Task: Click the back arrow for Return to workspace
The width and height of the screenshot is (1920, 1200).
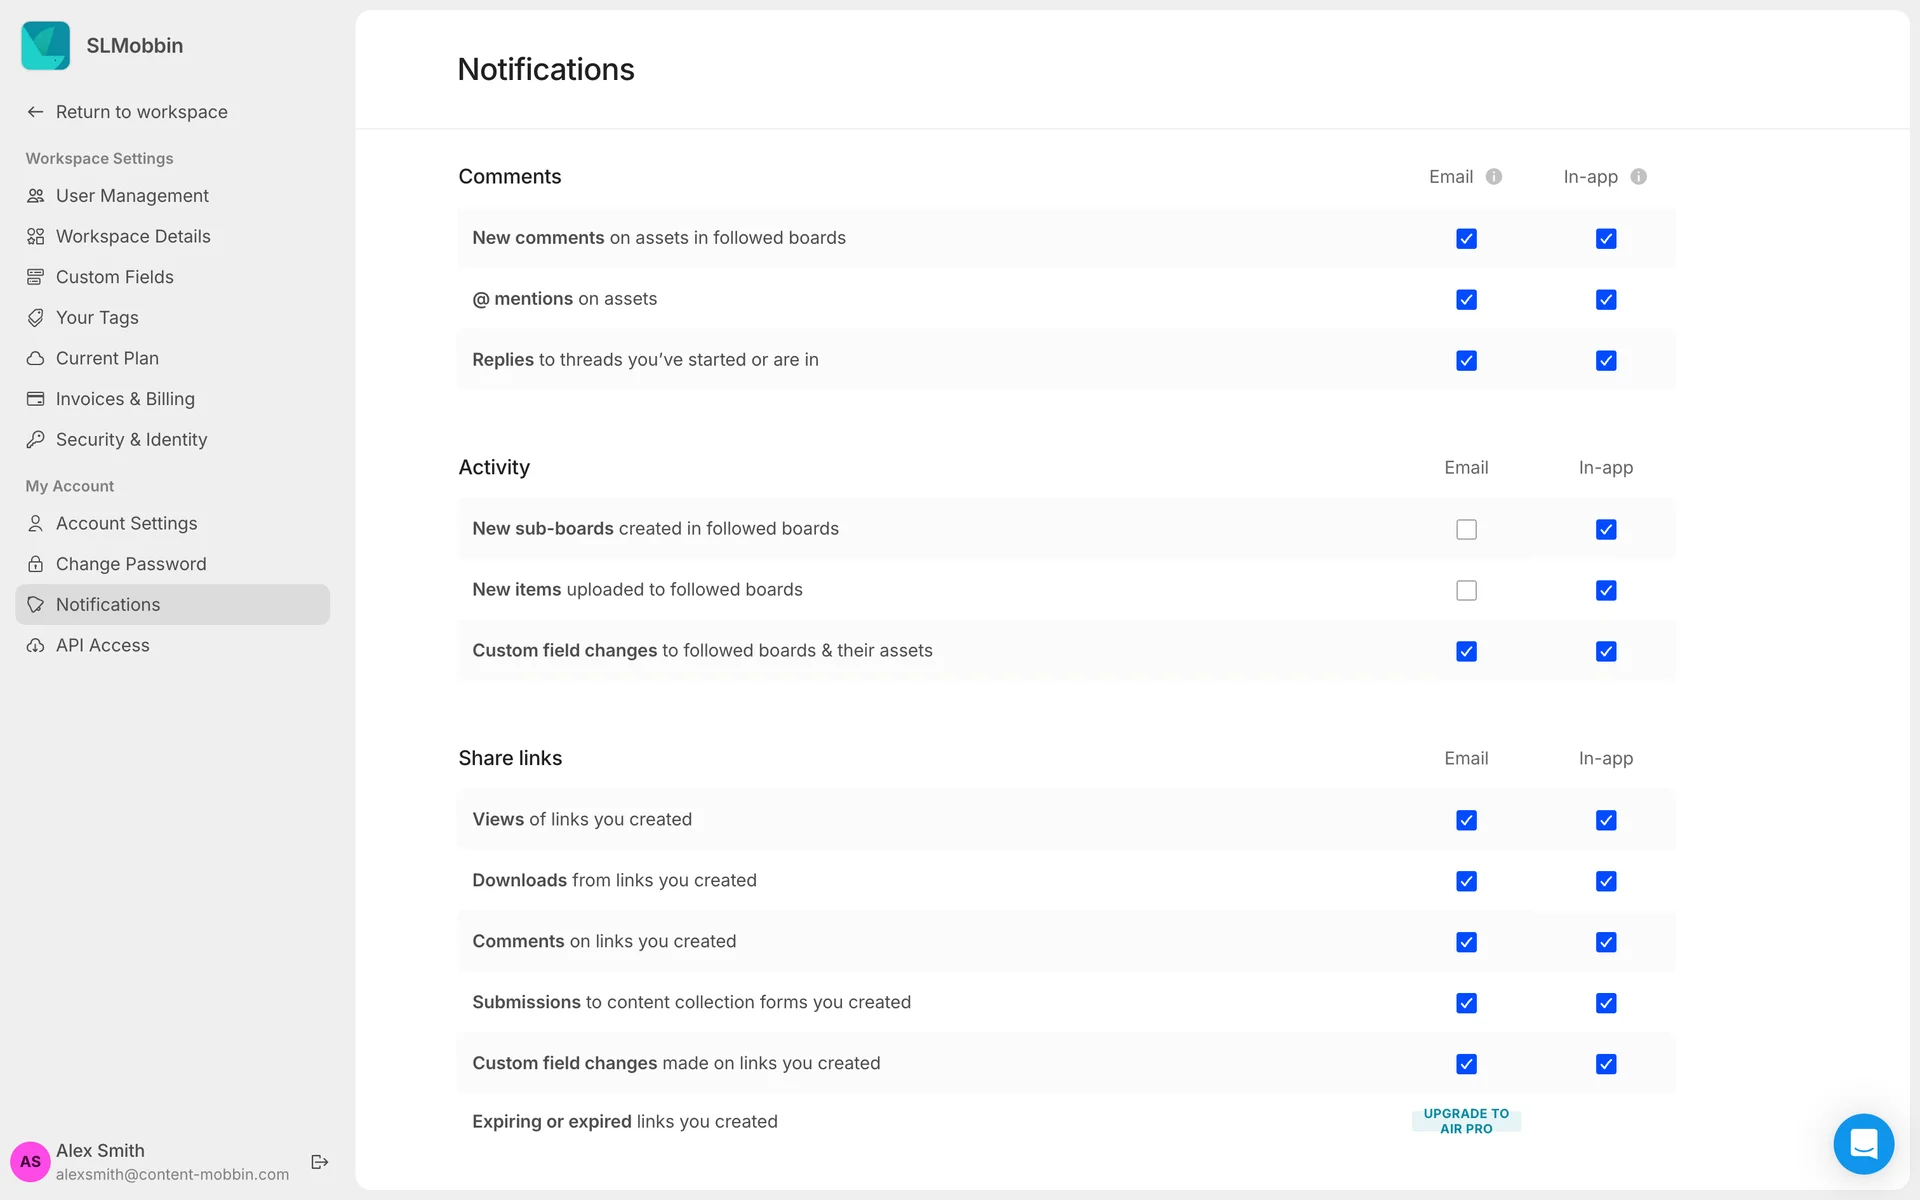Action: click(36, 112)
